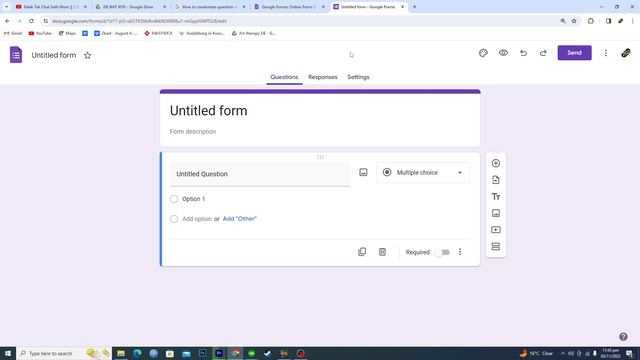This screenshot has width=640, height=360.
Task: Click the Untitled Question title field
Action: click(x=260, y=174)
